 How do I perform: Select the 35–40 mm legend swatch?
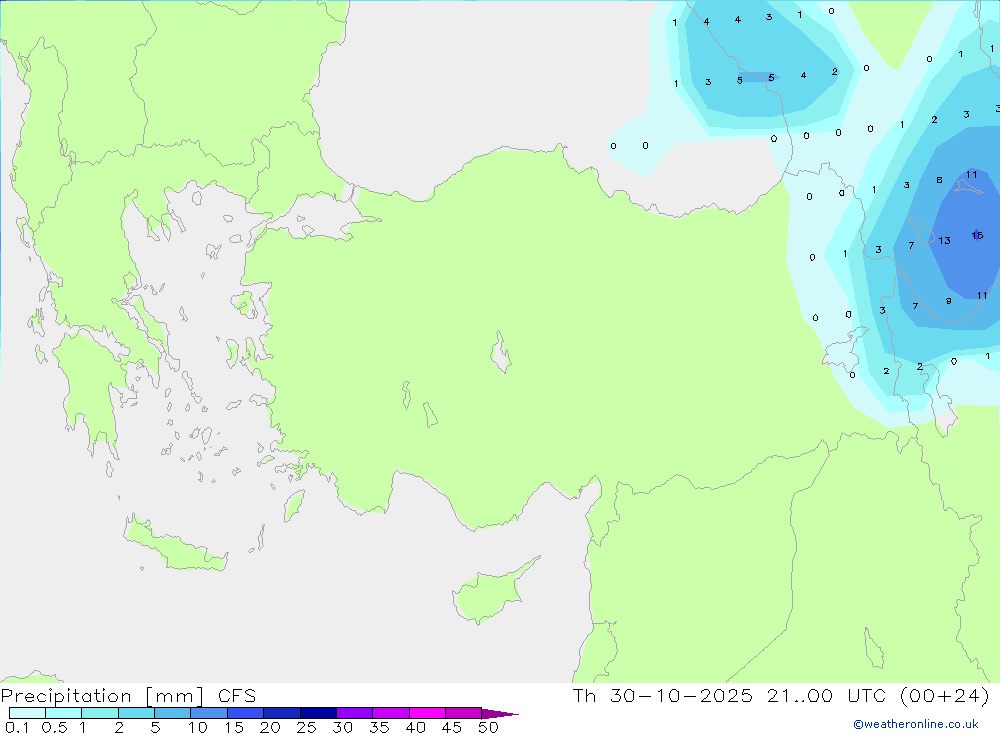click(390, 713)
